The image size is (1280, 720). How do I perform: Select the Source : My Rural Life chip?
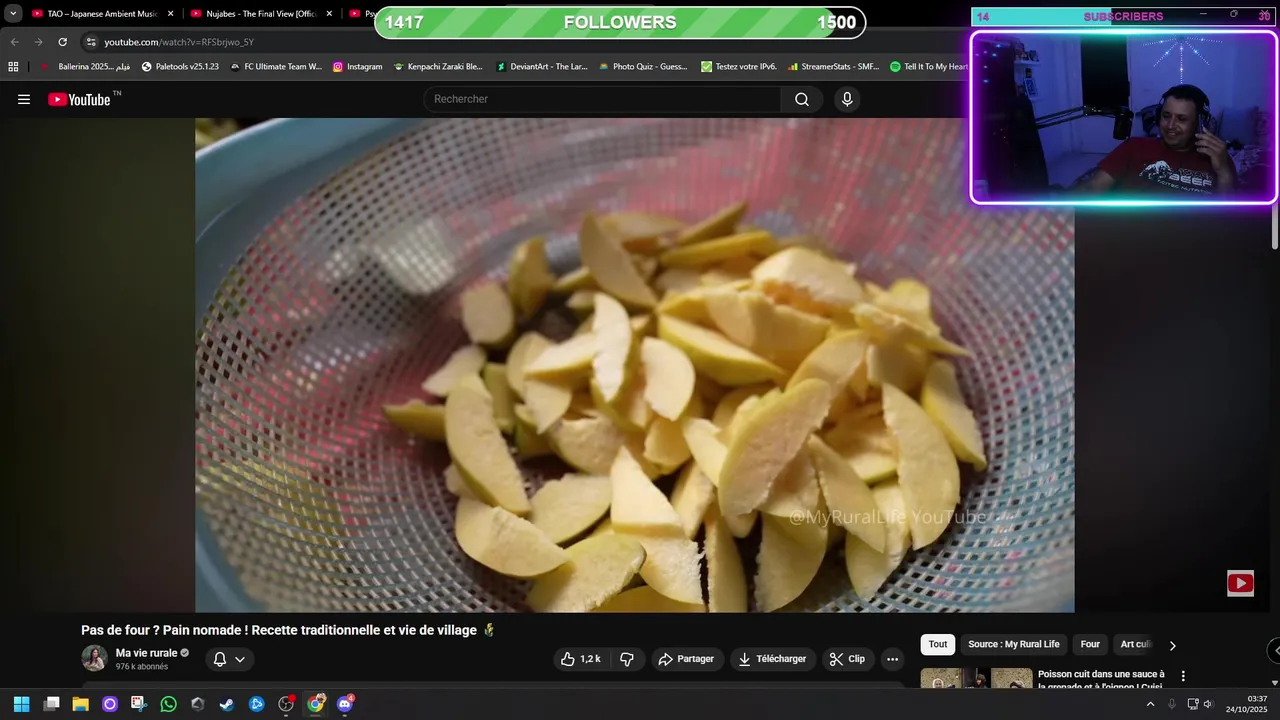[1013, 645]
